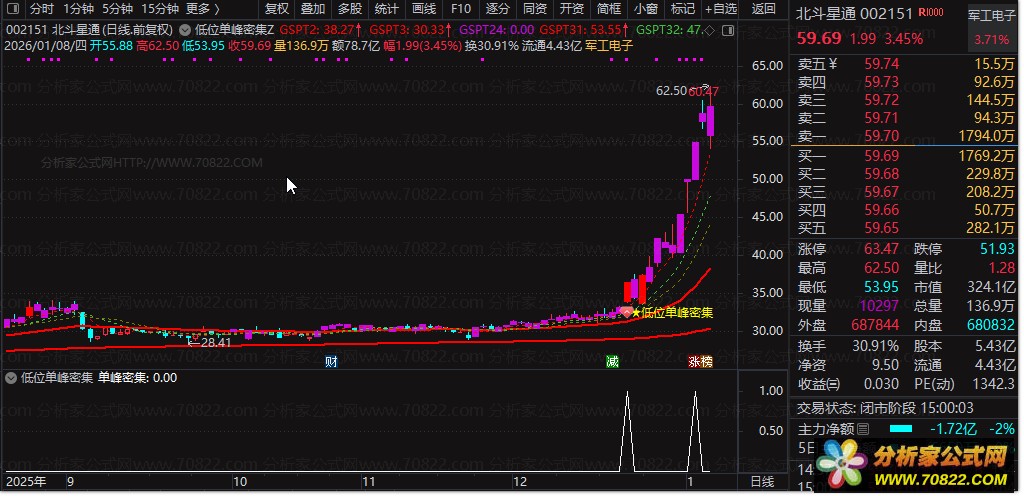Switch to the 5分钟 period
1024x496 pixels.
coord(118,8)
